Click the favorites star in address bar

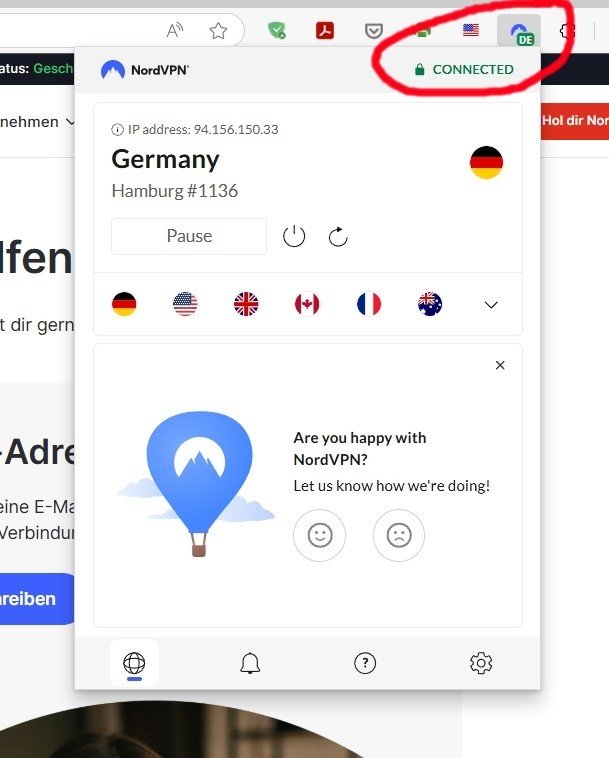[x=218, y=31]
